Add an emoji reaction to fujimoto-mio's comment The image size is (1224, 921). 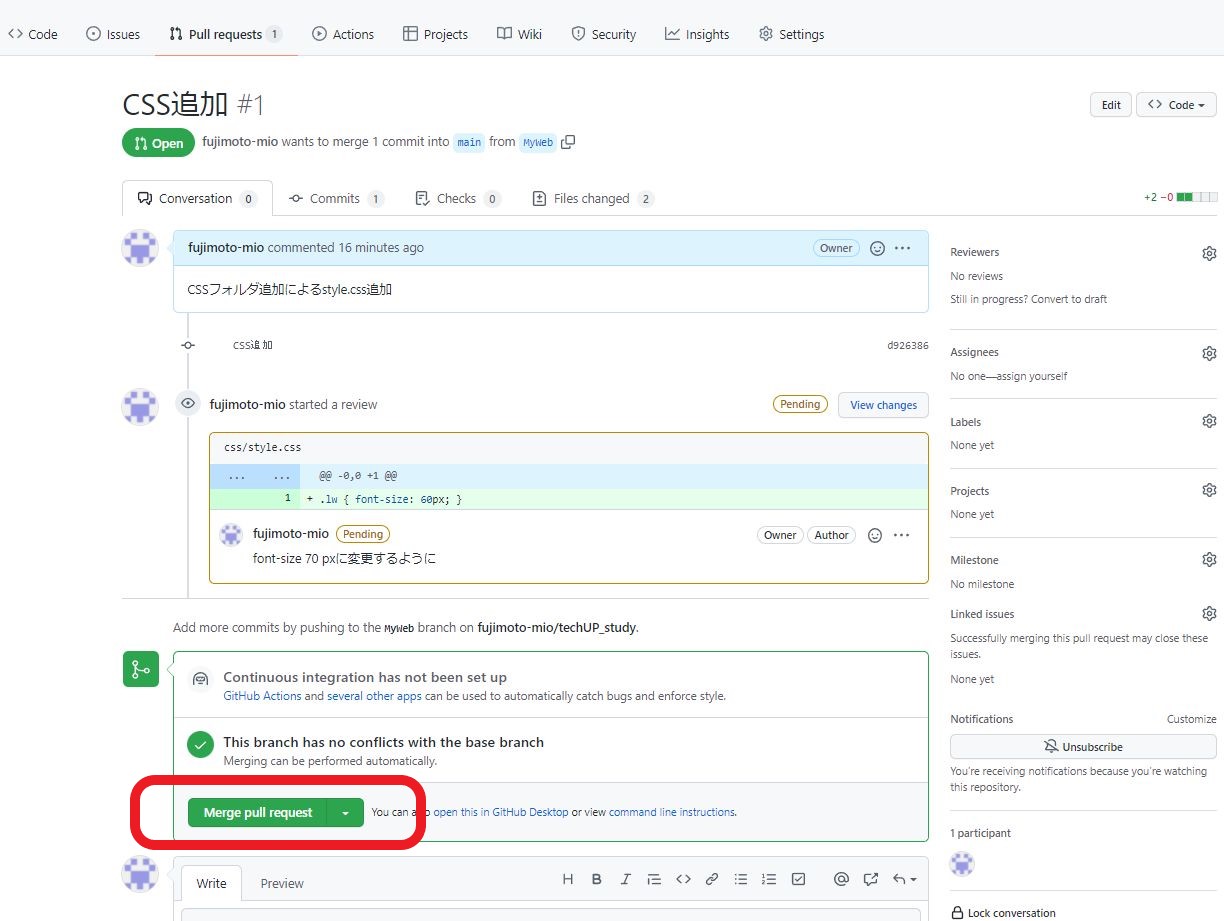tap(877, 248)
